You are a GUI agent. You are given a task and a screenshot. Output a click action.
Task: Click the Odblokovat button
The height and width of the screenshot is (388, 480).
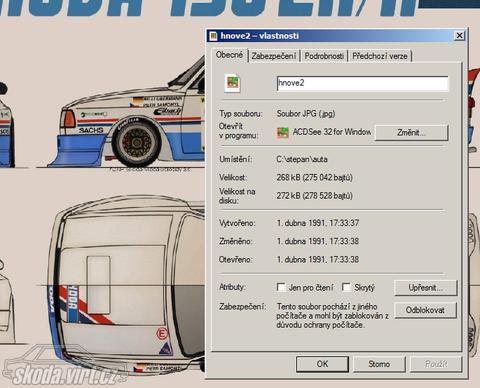click(425, 310)
